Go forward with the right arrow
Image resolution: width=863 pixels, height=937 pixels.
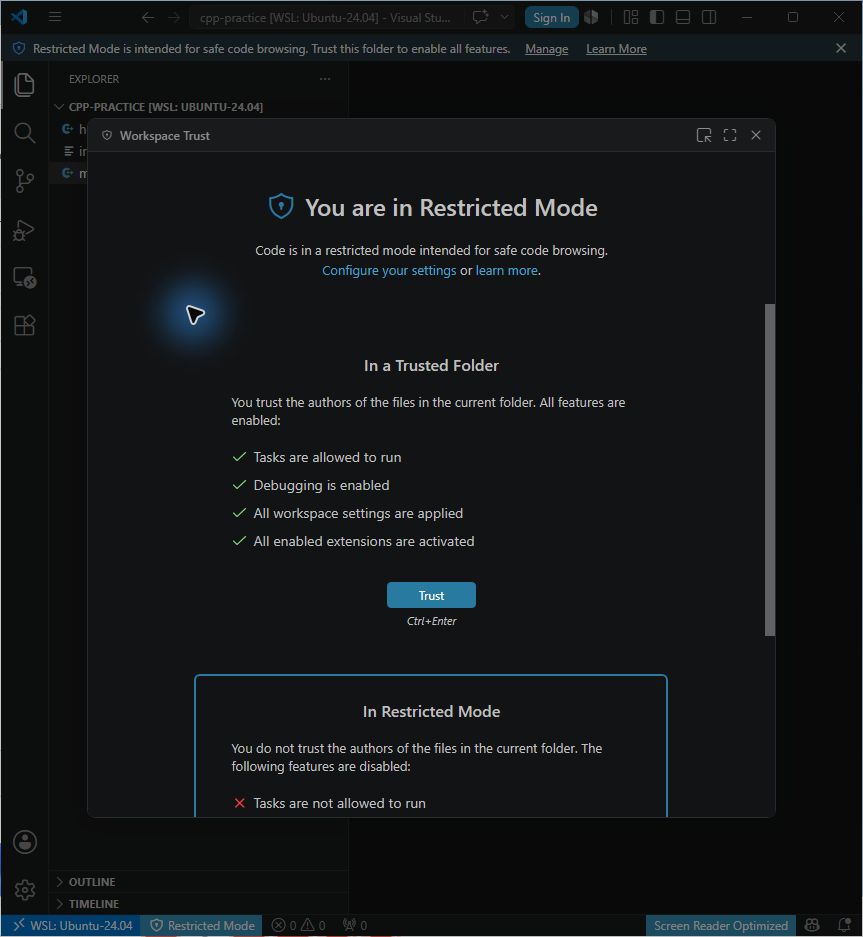tap(174, 17)
